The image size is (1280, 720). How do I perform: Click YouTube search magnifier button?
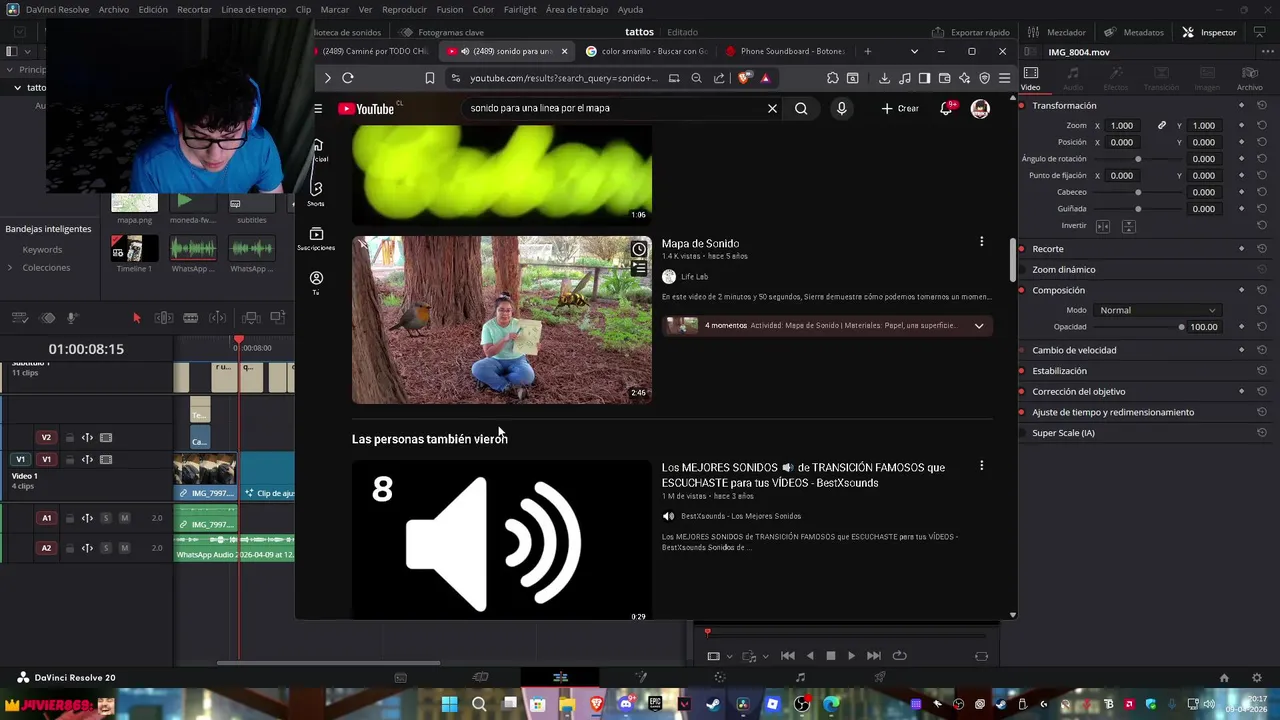[x=801, y=108]
